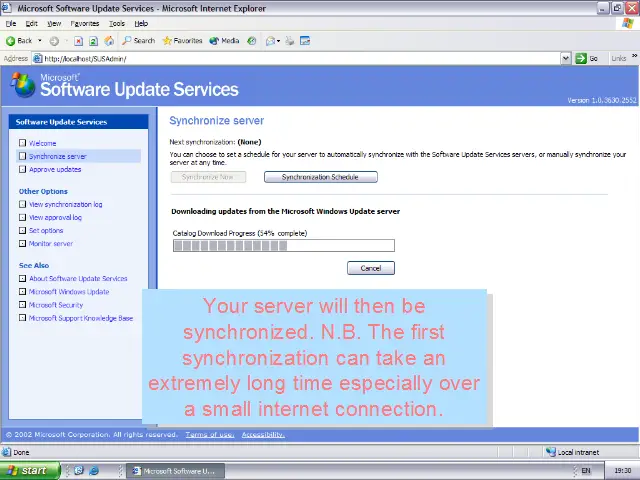Click the Stop loading toolbar icon

point(78,41)
